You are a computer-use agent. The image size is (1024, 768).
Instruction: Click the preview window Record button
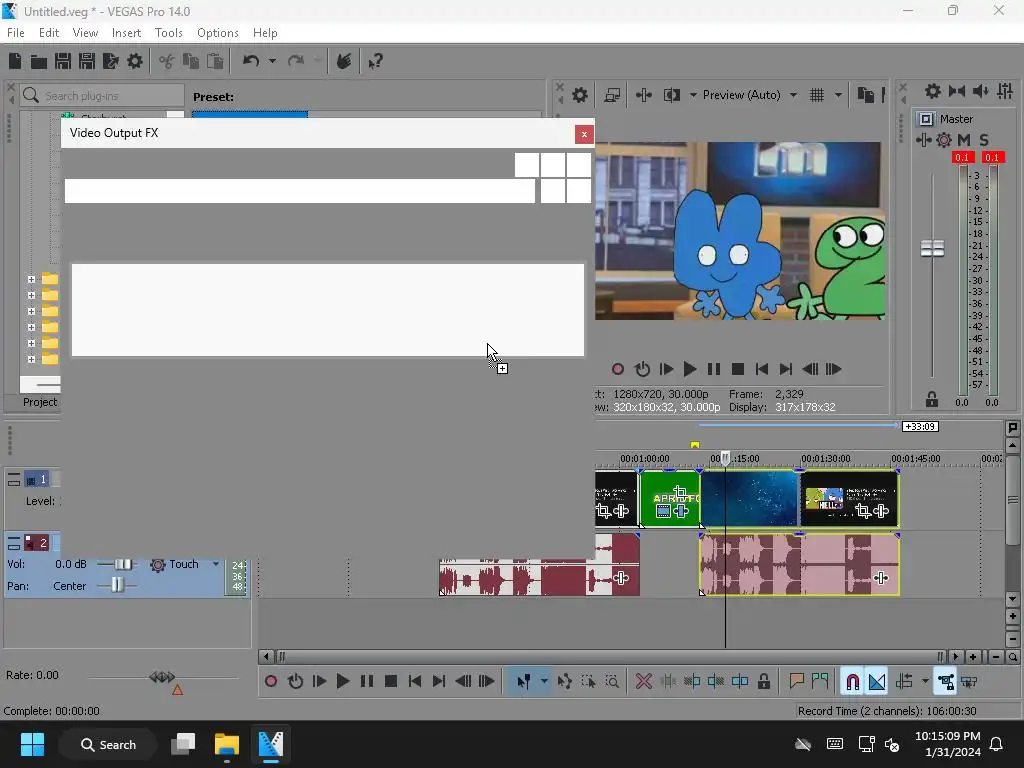[618, 369]
